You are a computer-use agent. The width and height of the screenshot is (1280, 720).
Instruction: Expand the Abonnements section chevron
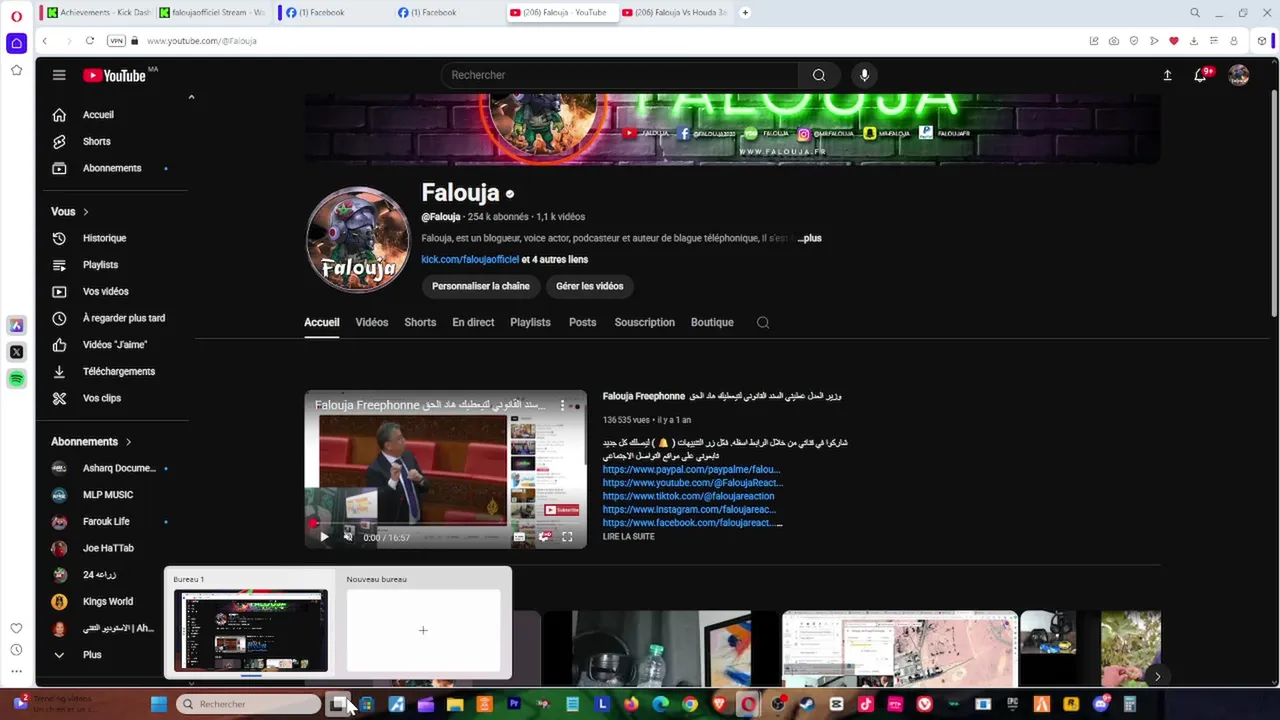pos(128,442)
